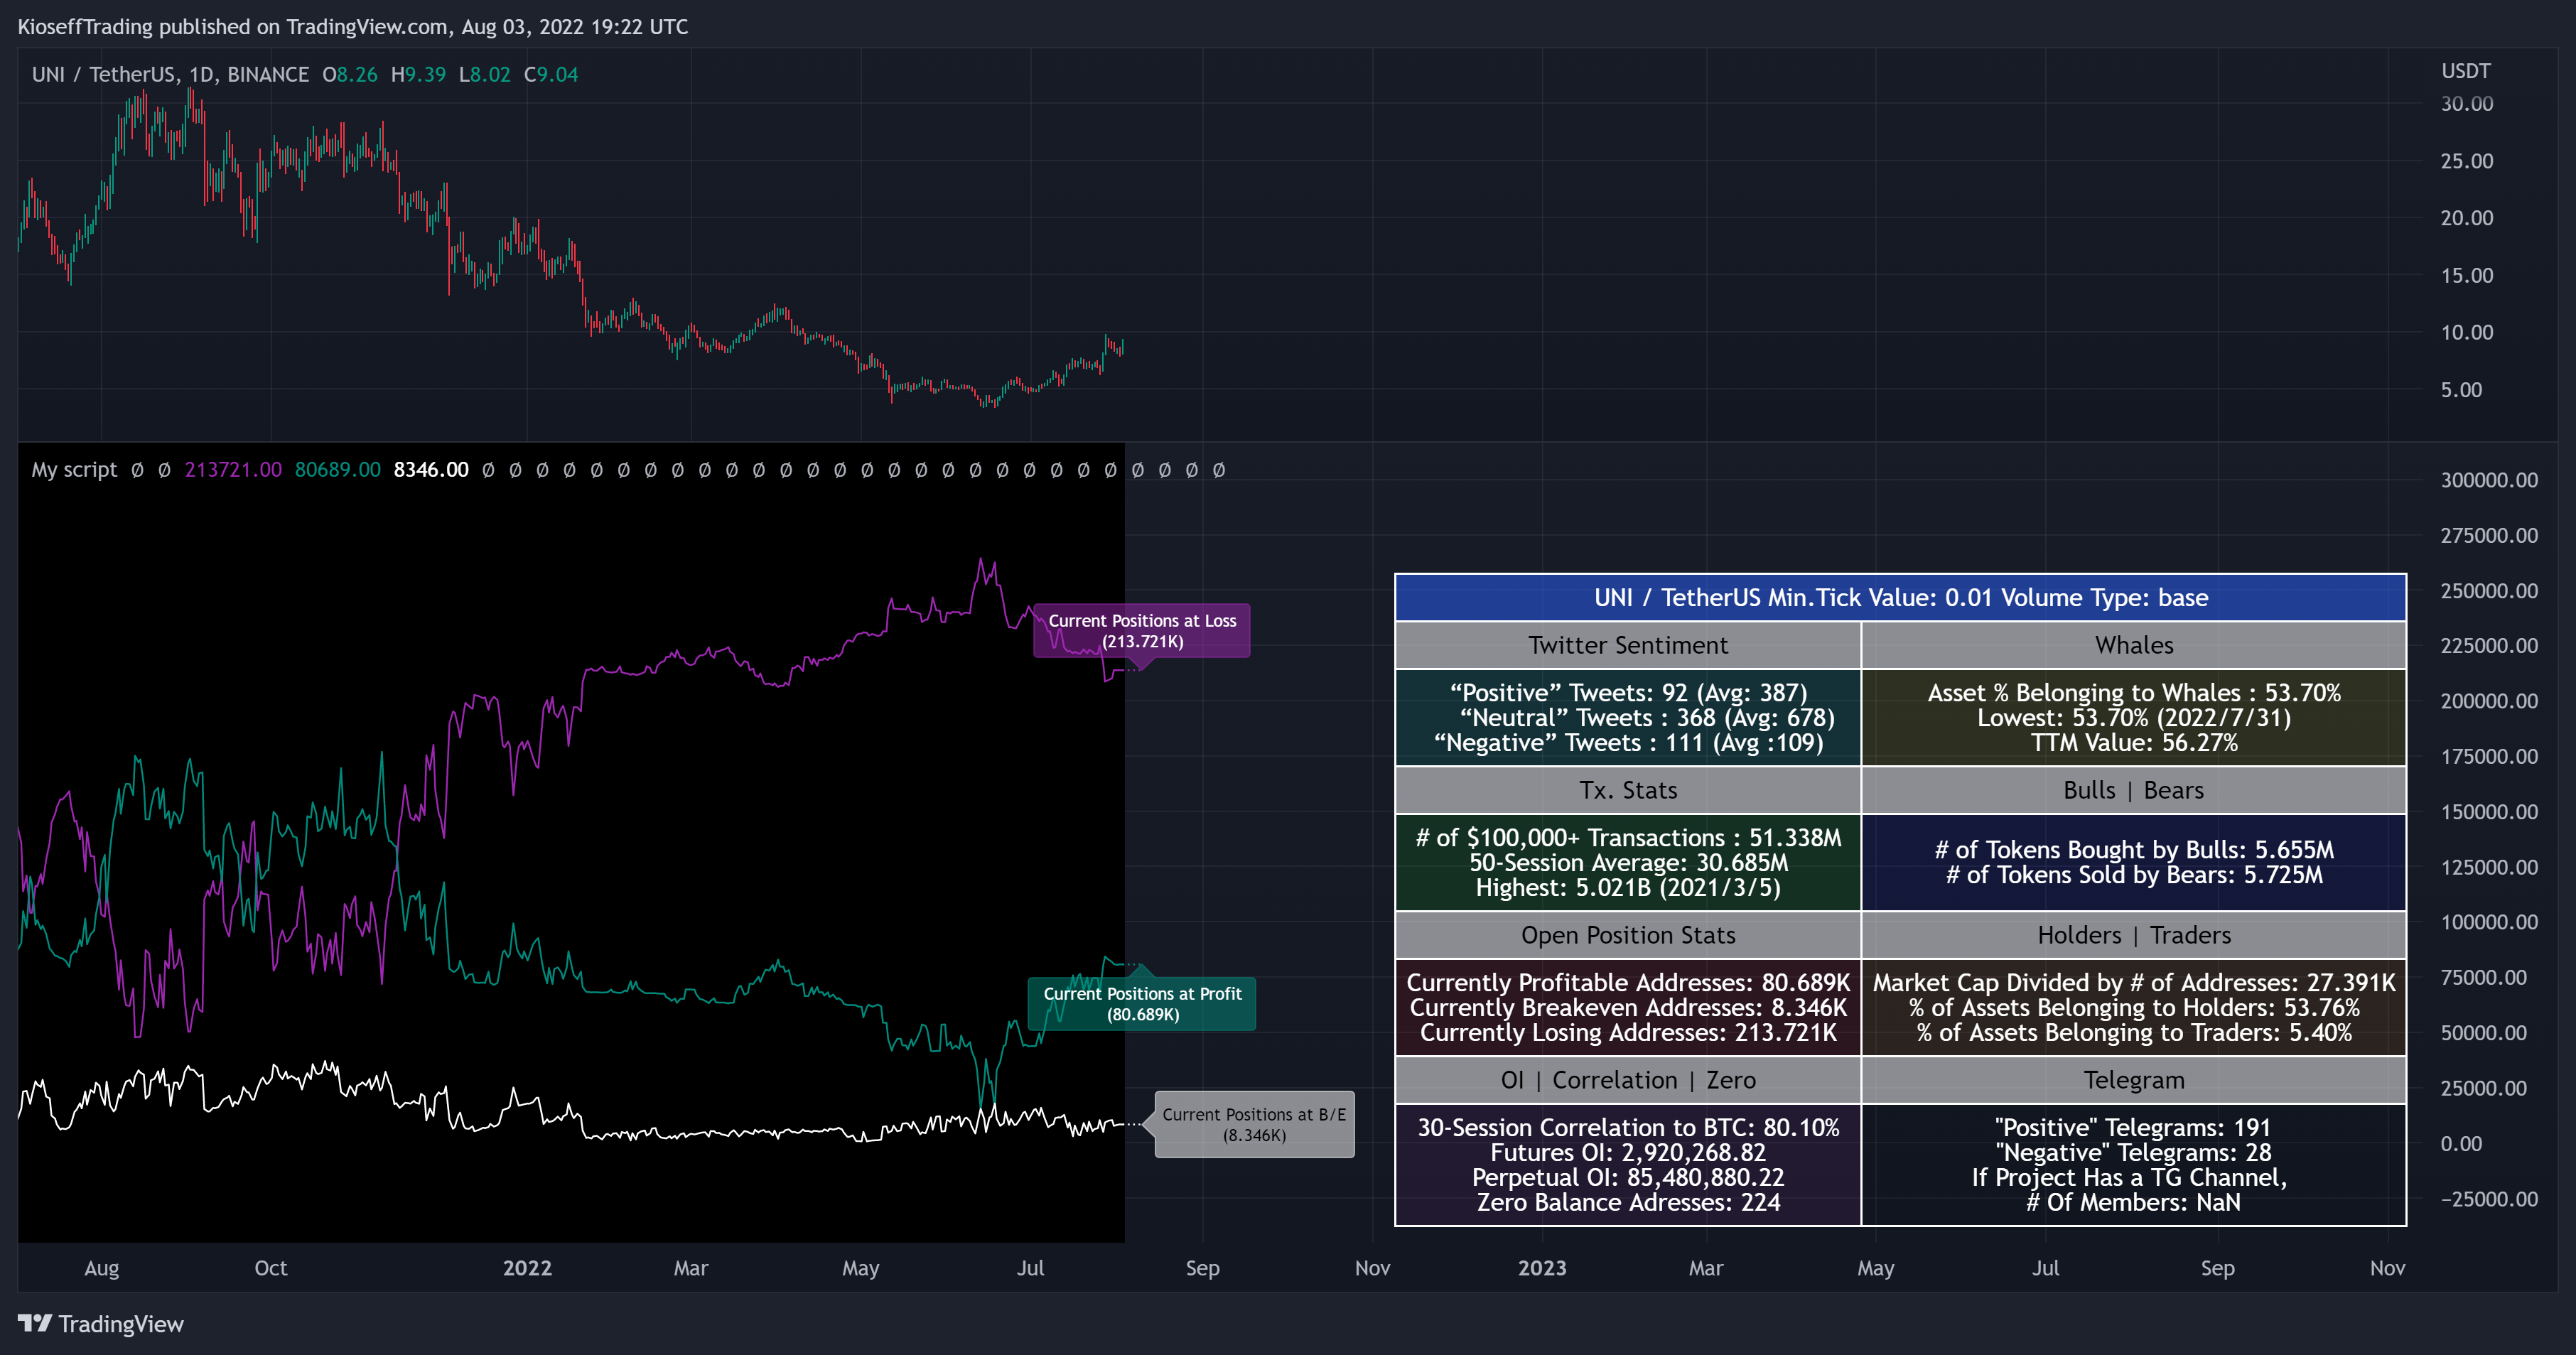The width and height of the screenshot is (2576, 1355).
Task: Click 'Lowest: 53.70% (2022/7/31)' text
Action: click(2134, 718)
